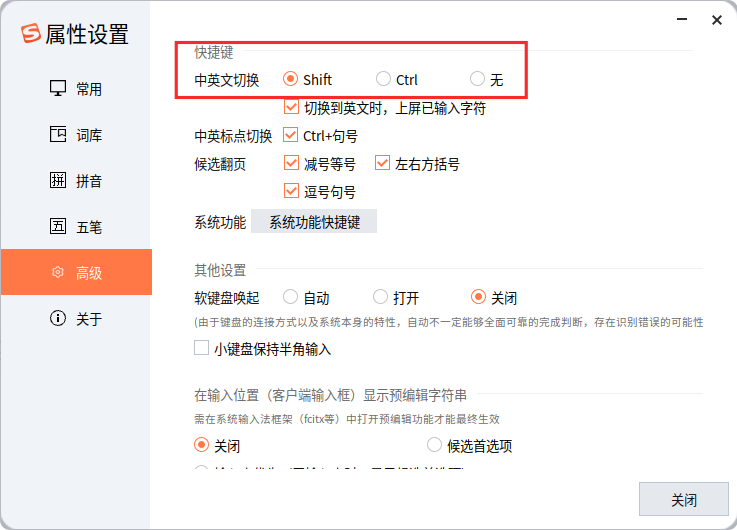Select the 候选首选项 radio option

[434, 445]
